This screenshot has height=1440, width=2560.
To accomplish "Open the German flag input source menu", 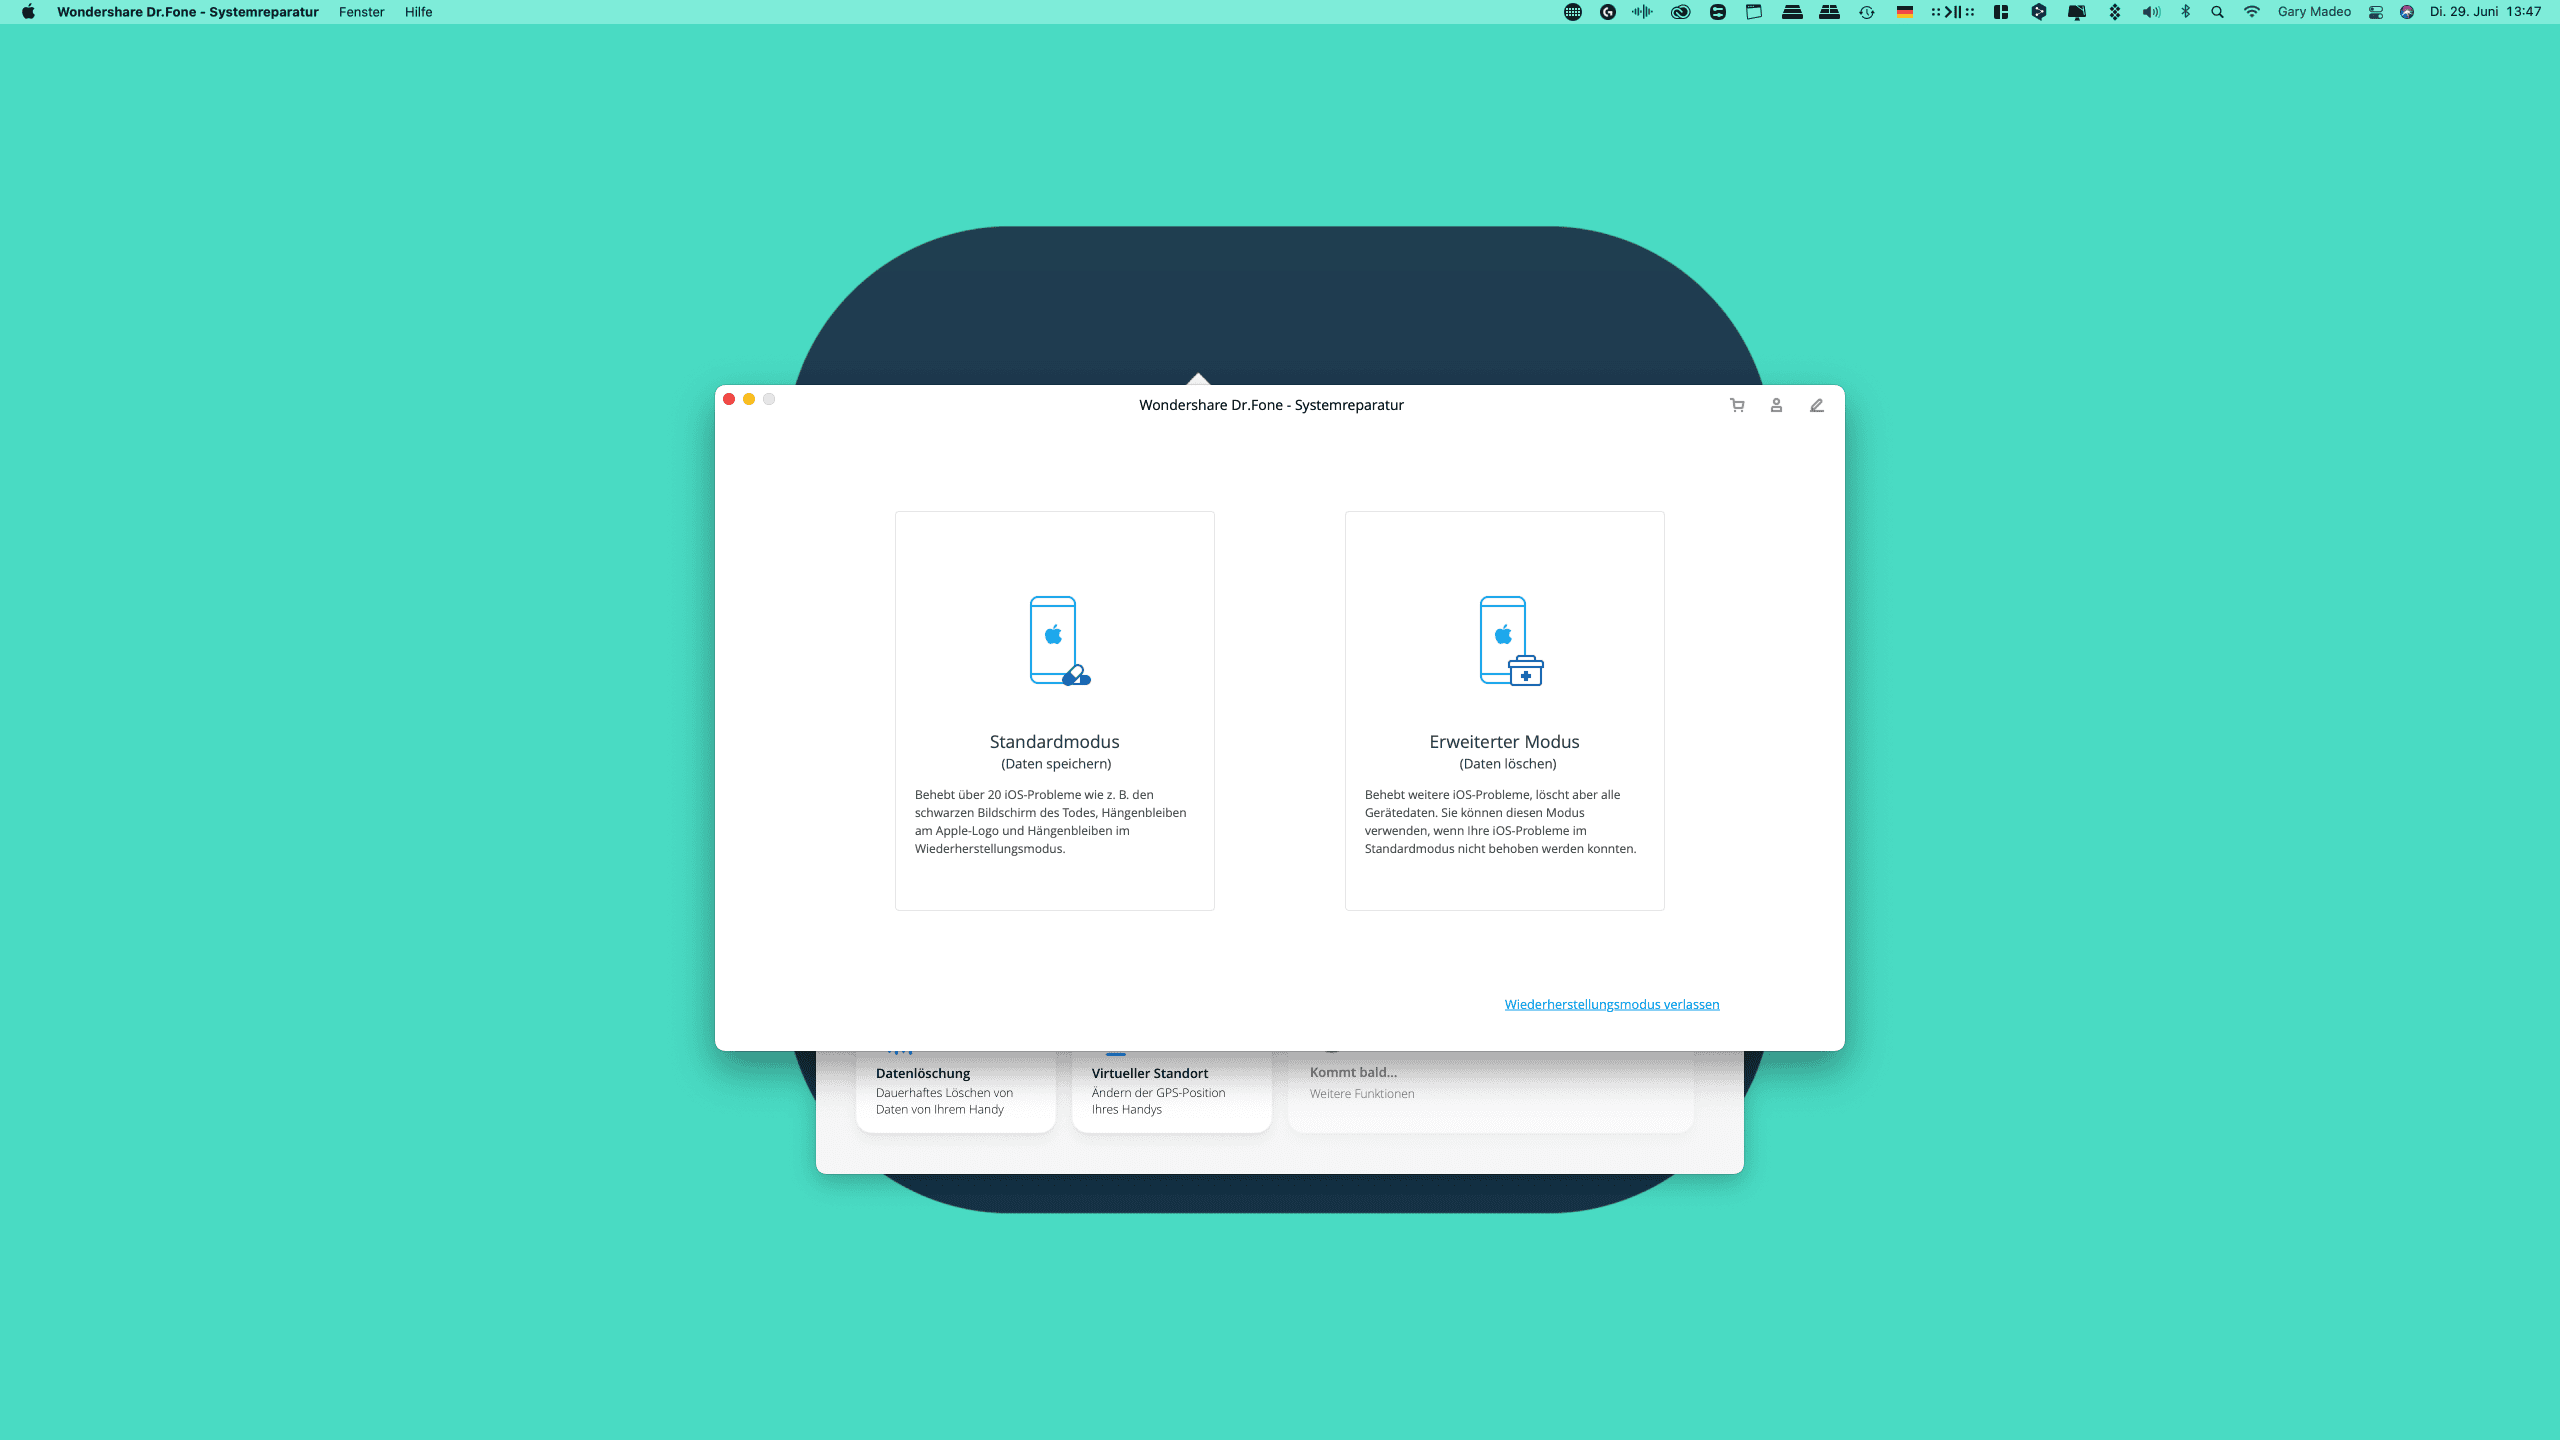I will pyautogui.click(x=1905, y=12).
